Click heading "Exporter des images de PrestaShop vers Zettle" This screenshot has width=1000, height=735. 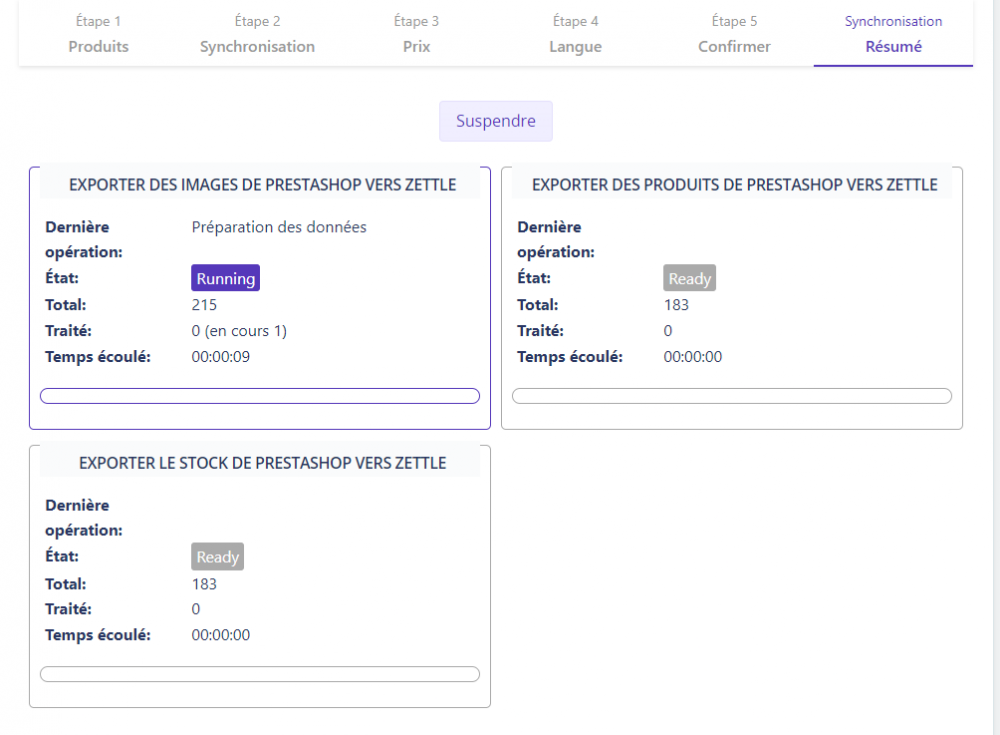click(262, 185)
